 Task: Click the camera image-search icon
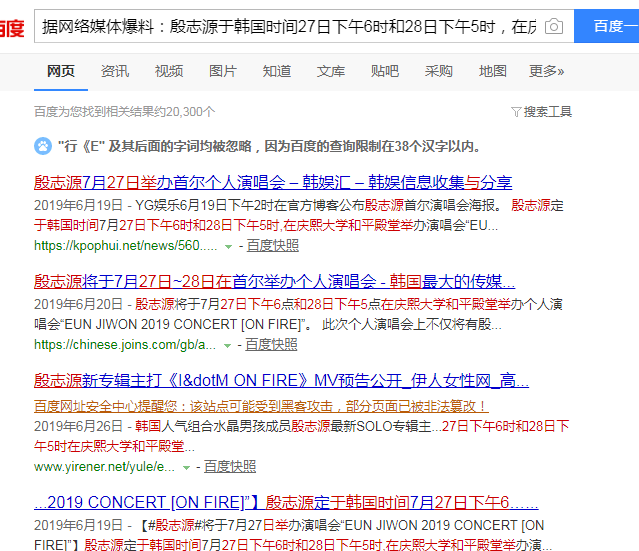click(554, 26)
